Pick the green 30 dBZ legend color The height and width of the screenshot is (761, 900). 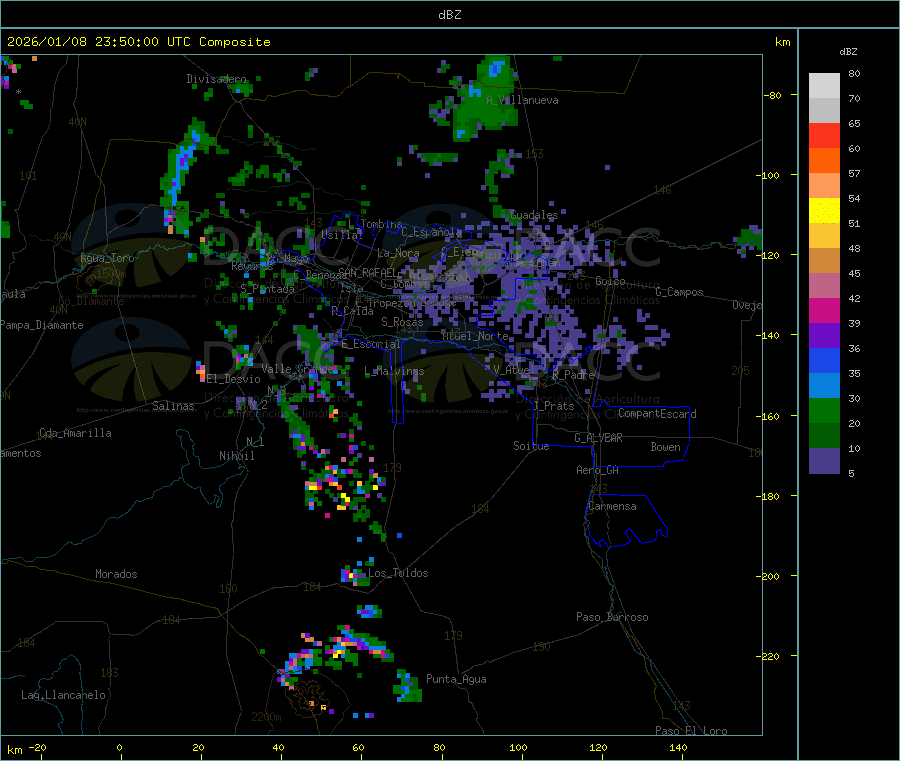pyautogui.click(x=824, y=410)
